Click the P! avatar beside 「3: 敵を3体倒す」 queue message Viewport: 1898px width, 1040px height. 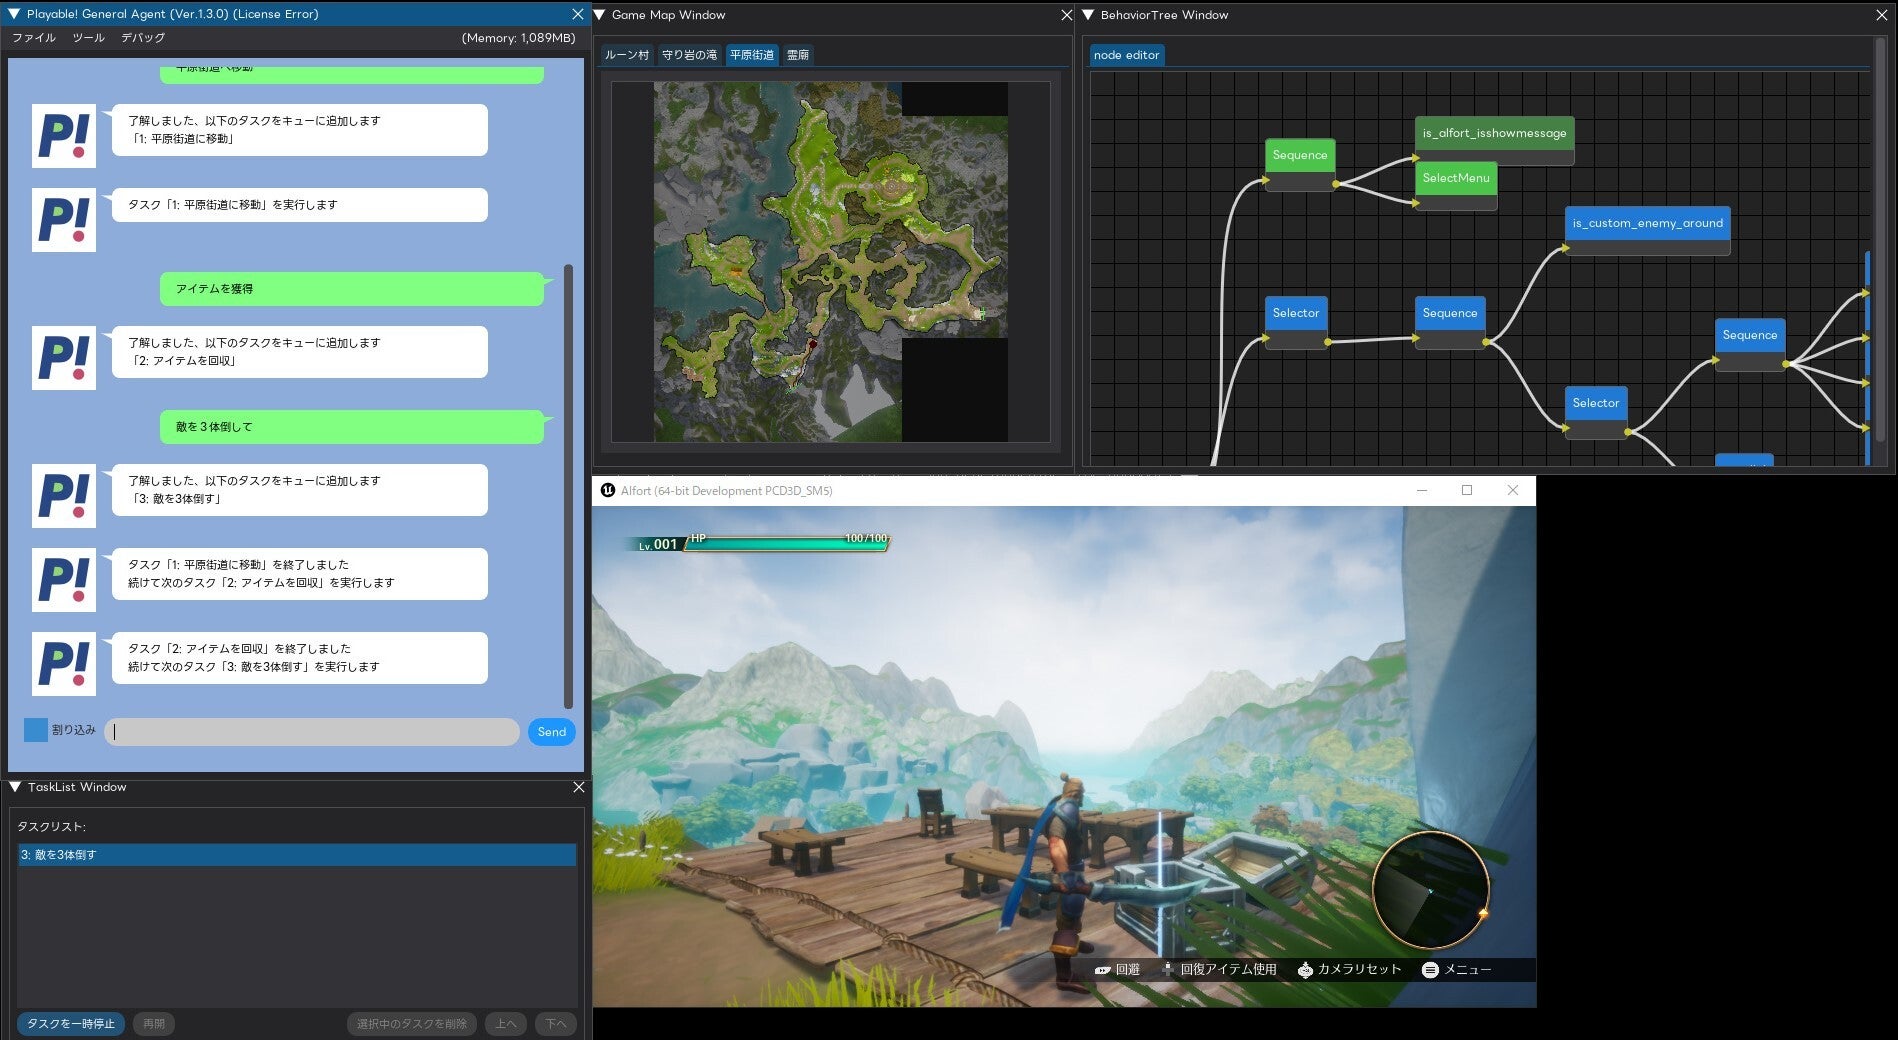[64, 495]
